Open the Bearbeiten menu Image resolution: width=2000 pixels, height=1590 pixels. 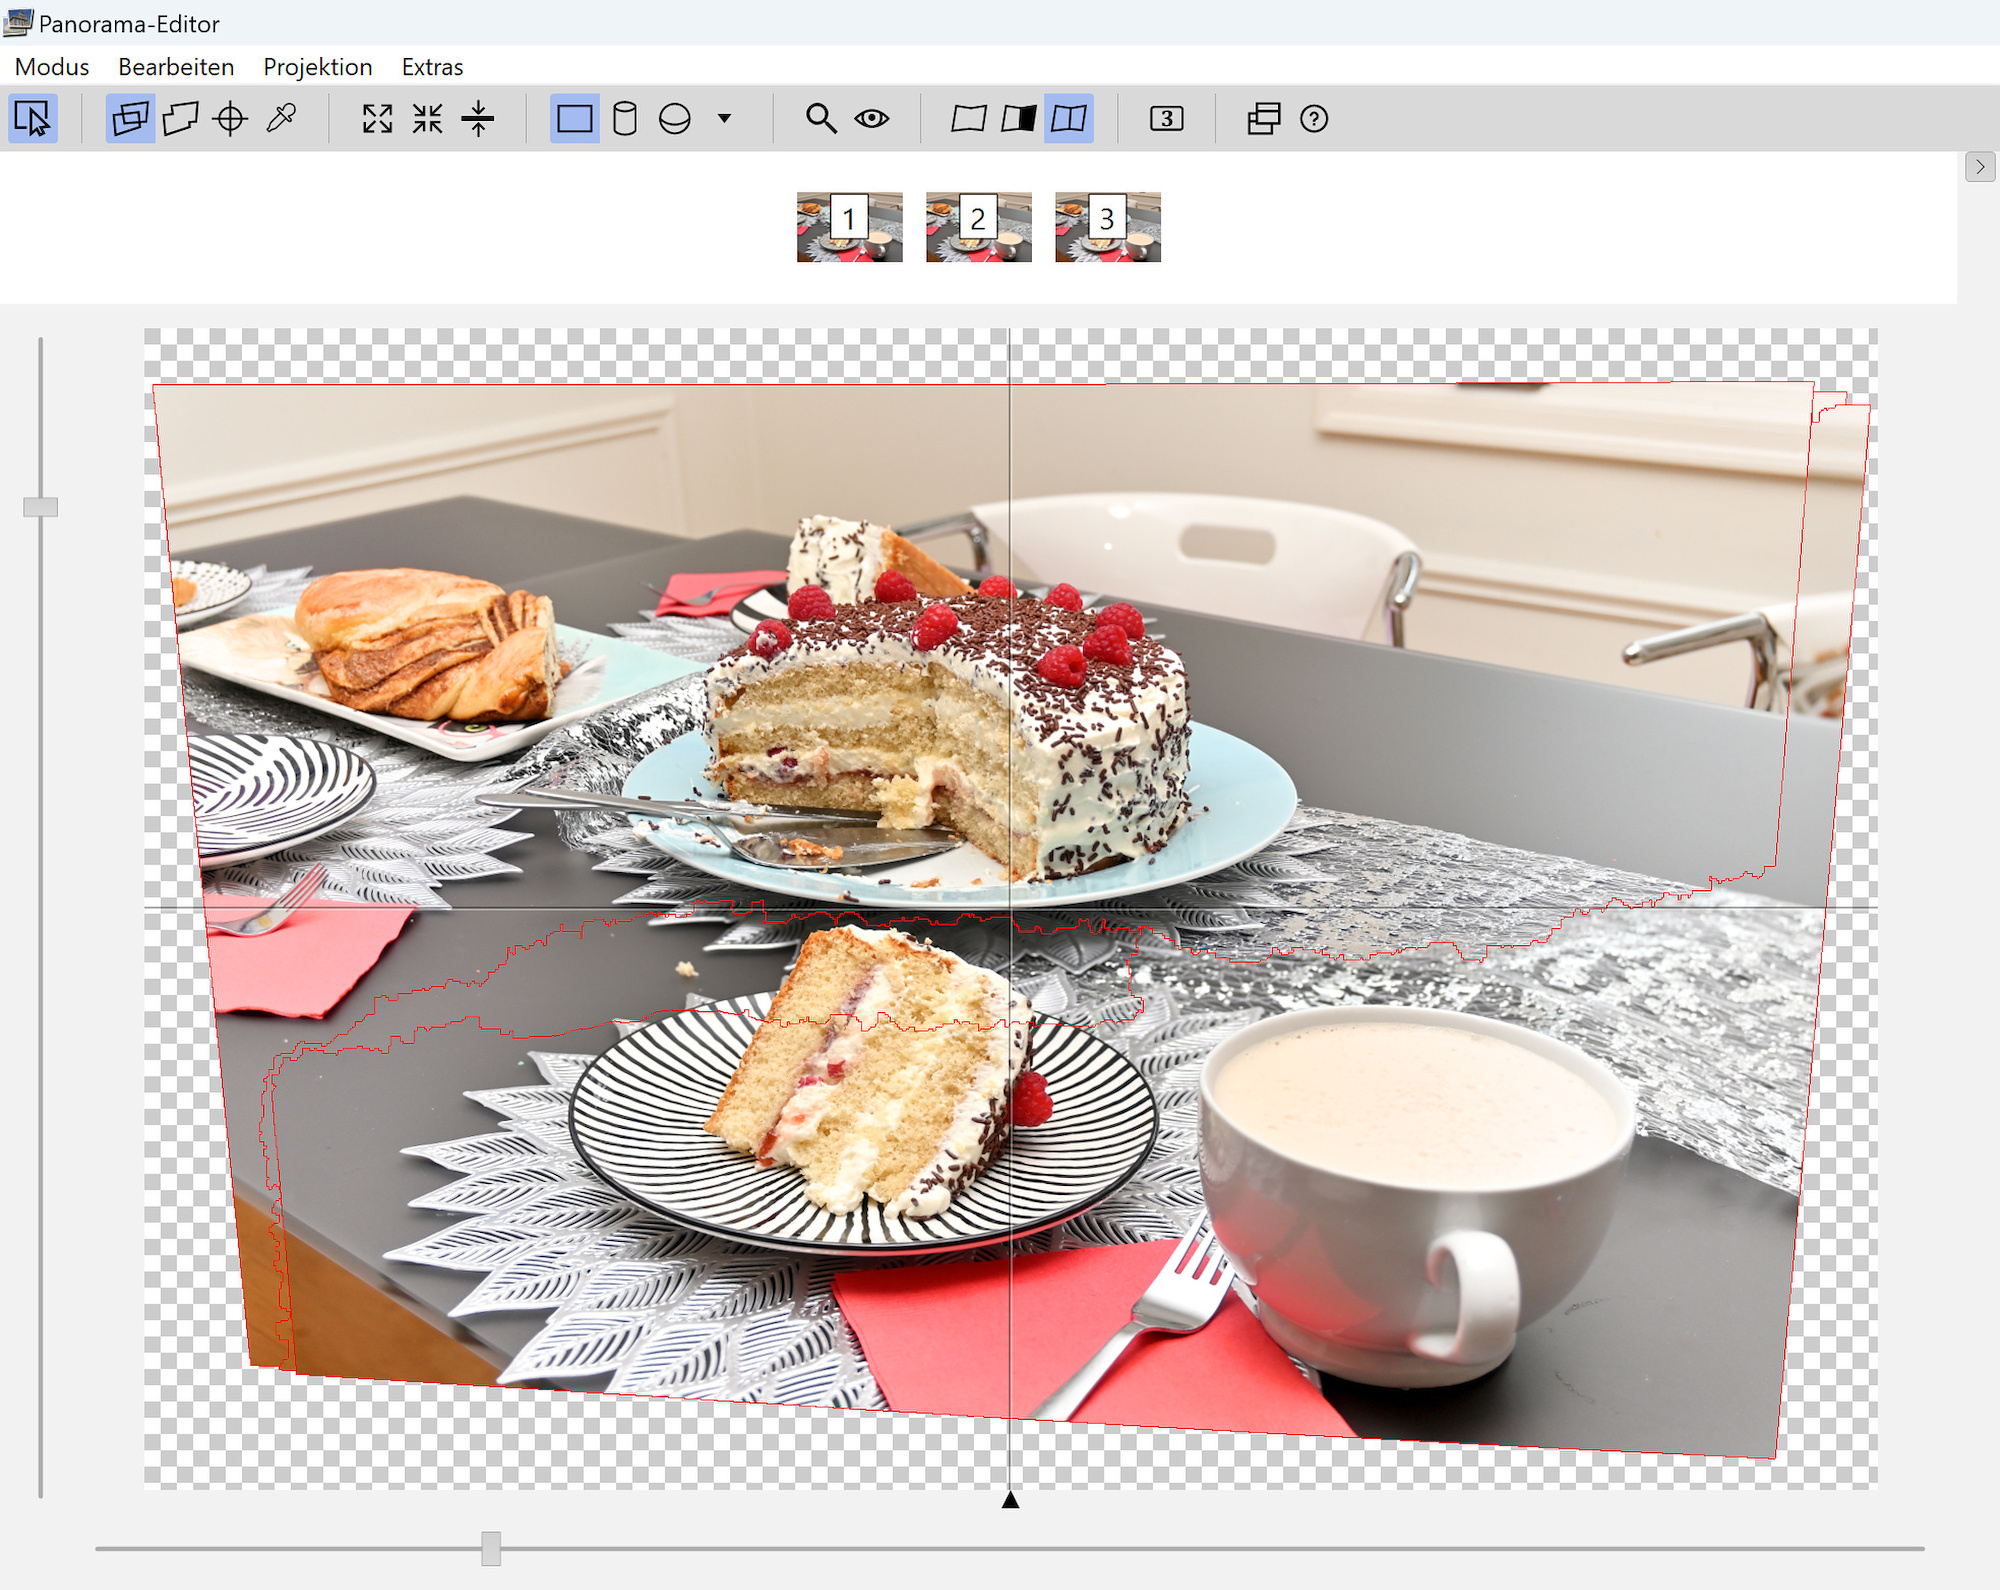[x=176, y=67]
